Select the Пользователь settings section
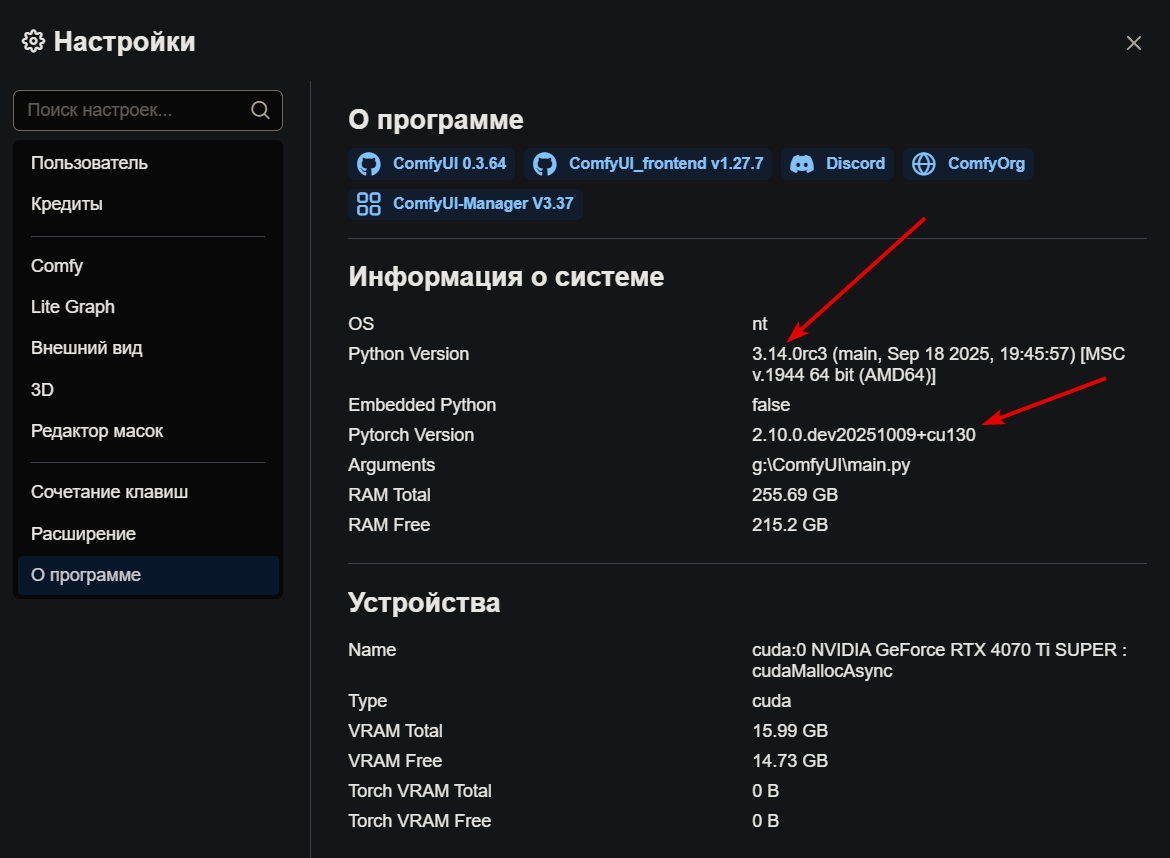The height and width of the screenshot is (858, 1170). (x=148, y=163)
